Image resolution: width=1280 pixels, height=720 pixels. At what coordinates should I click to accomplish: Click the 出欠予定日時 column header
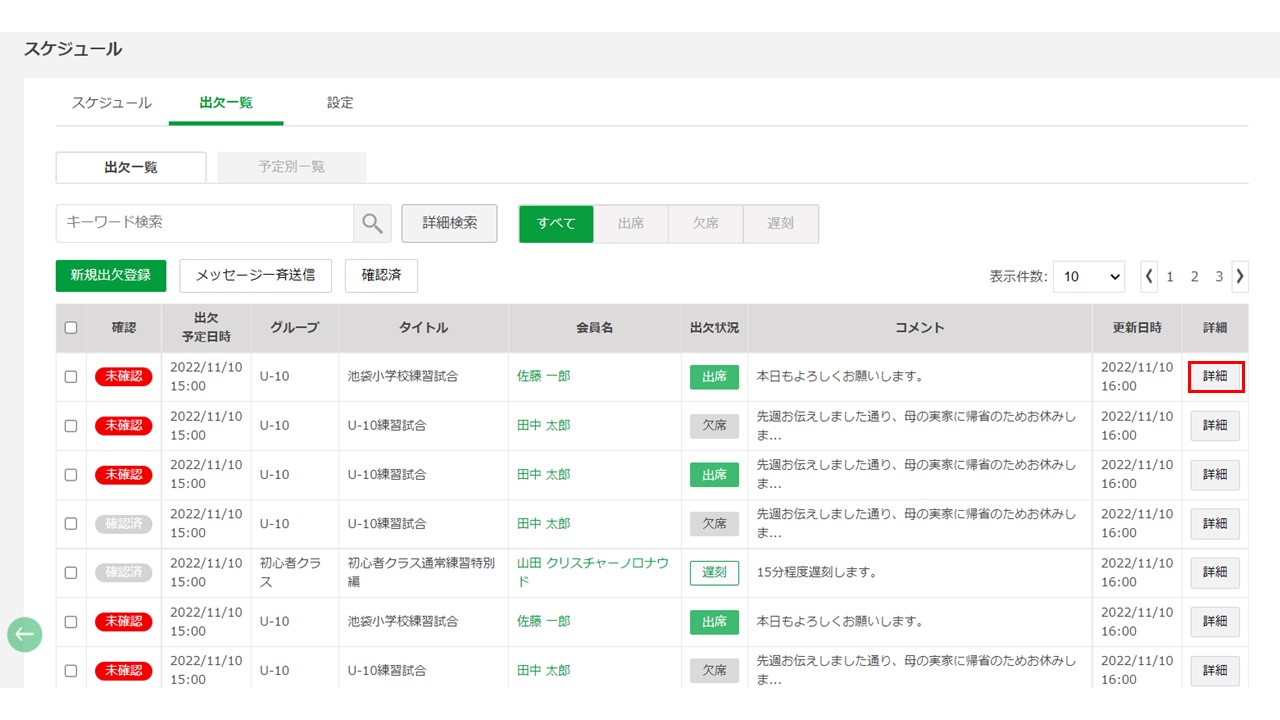[x=206, y=328]
